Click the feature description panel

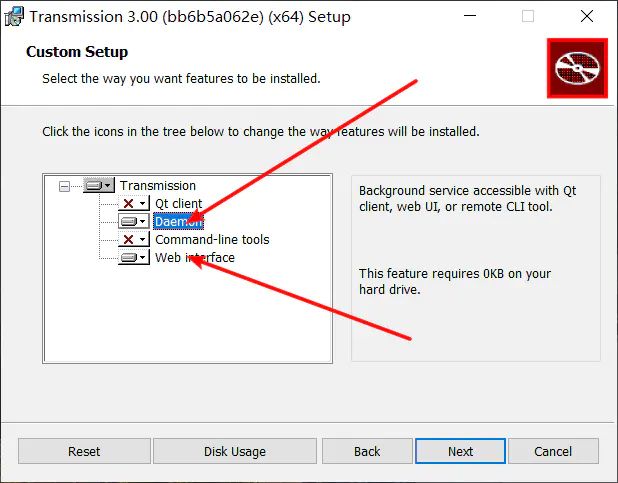tap(475, 268)
